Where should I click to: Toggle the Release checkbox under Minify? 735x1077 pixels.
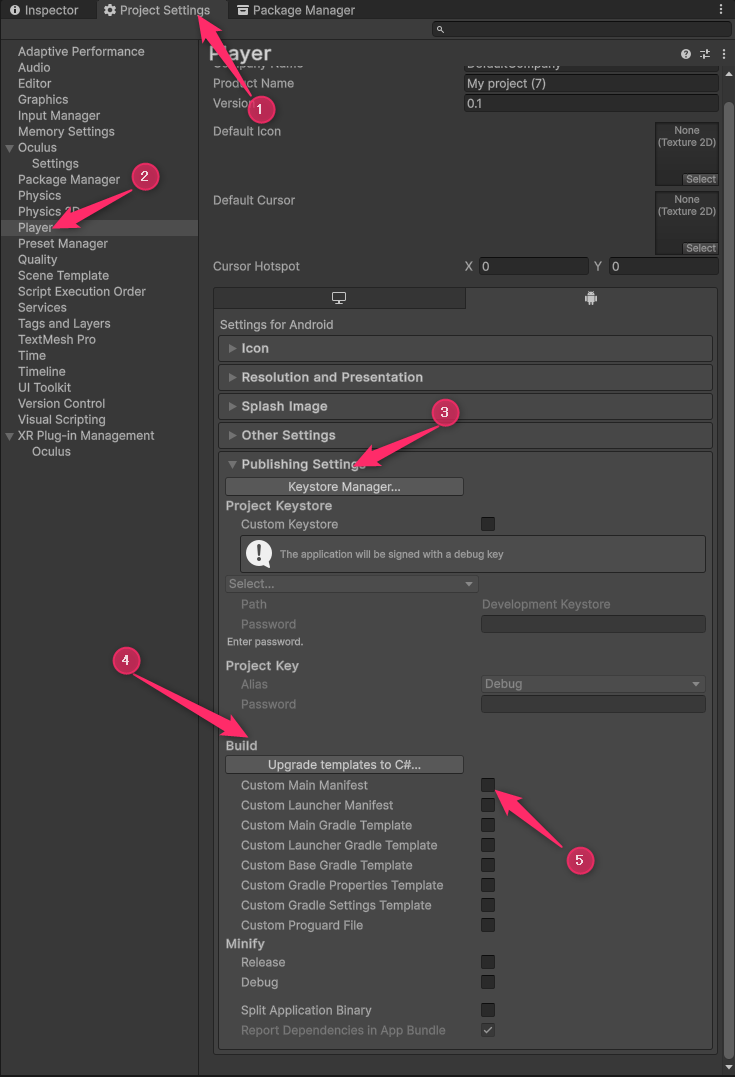pyautogui.click(x=487, y=962)
